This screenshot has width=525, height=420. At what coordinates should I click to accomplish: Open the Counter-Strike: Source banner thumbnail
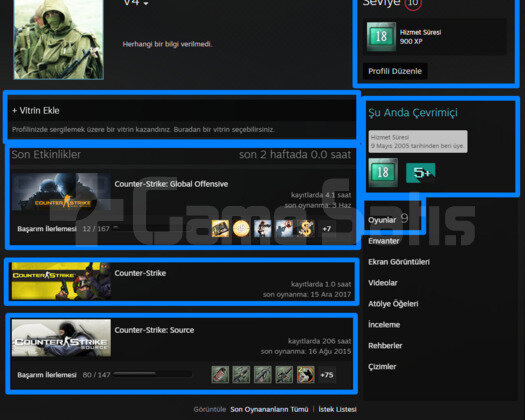[61, 338]
